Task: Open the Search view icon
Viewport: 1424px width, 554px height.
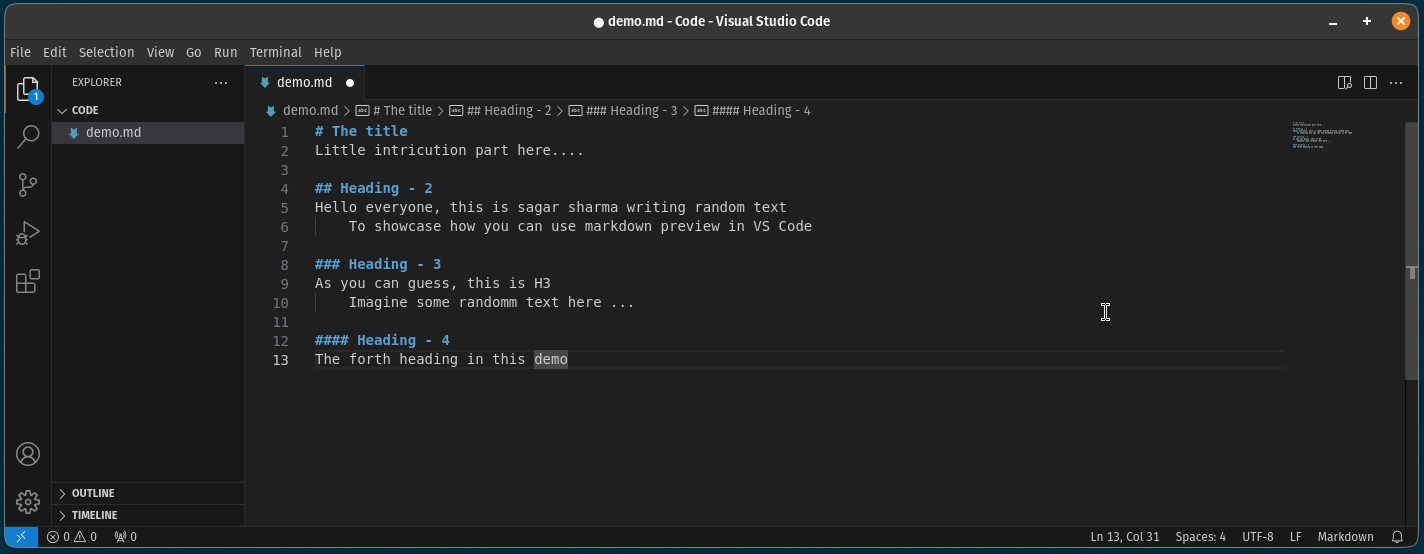Action: click(28, 137)
